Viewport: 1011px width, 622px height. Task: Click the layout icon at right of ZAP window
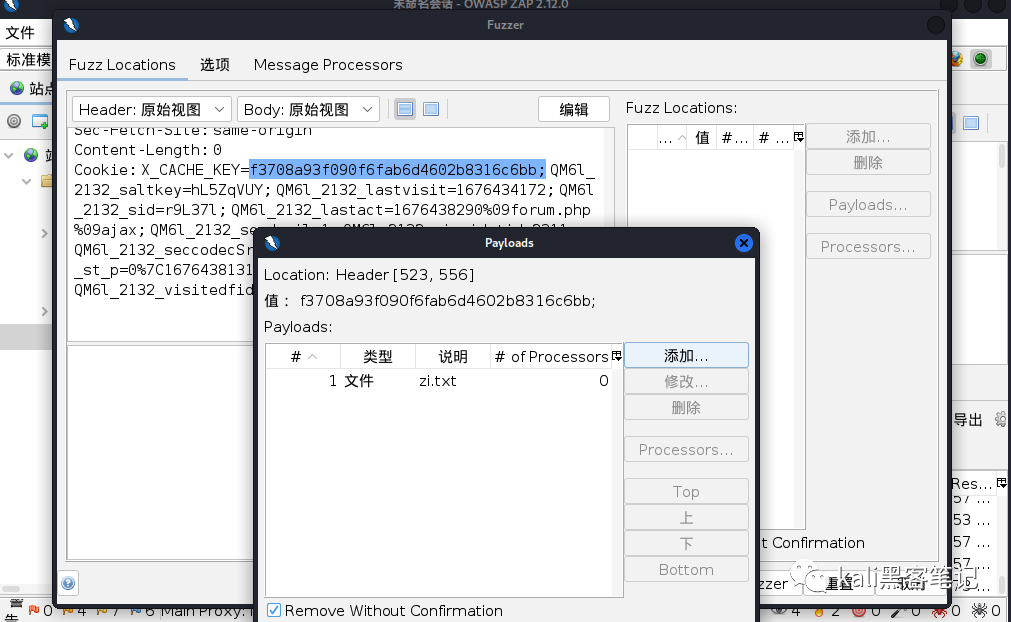click(x=971, y=122)
